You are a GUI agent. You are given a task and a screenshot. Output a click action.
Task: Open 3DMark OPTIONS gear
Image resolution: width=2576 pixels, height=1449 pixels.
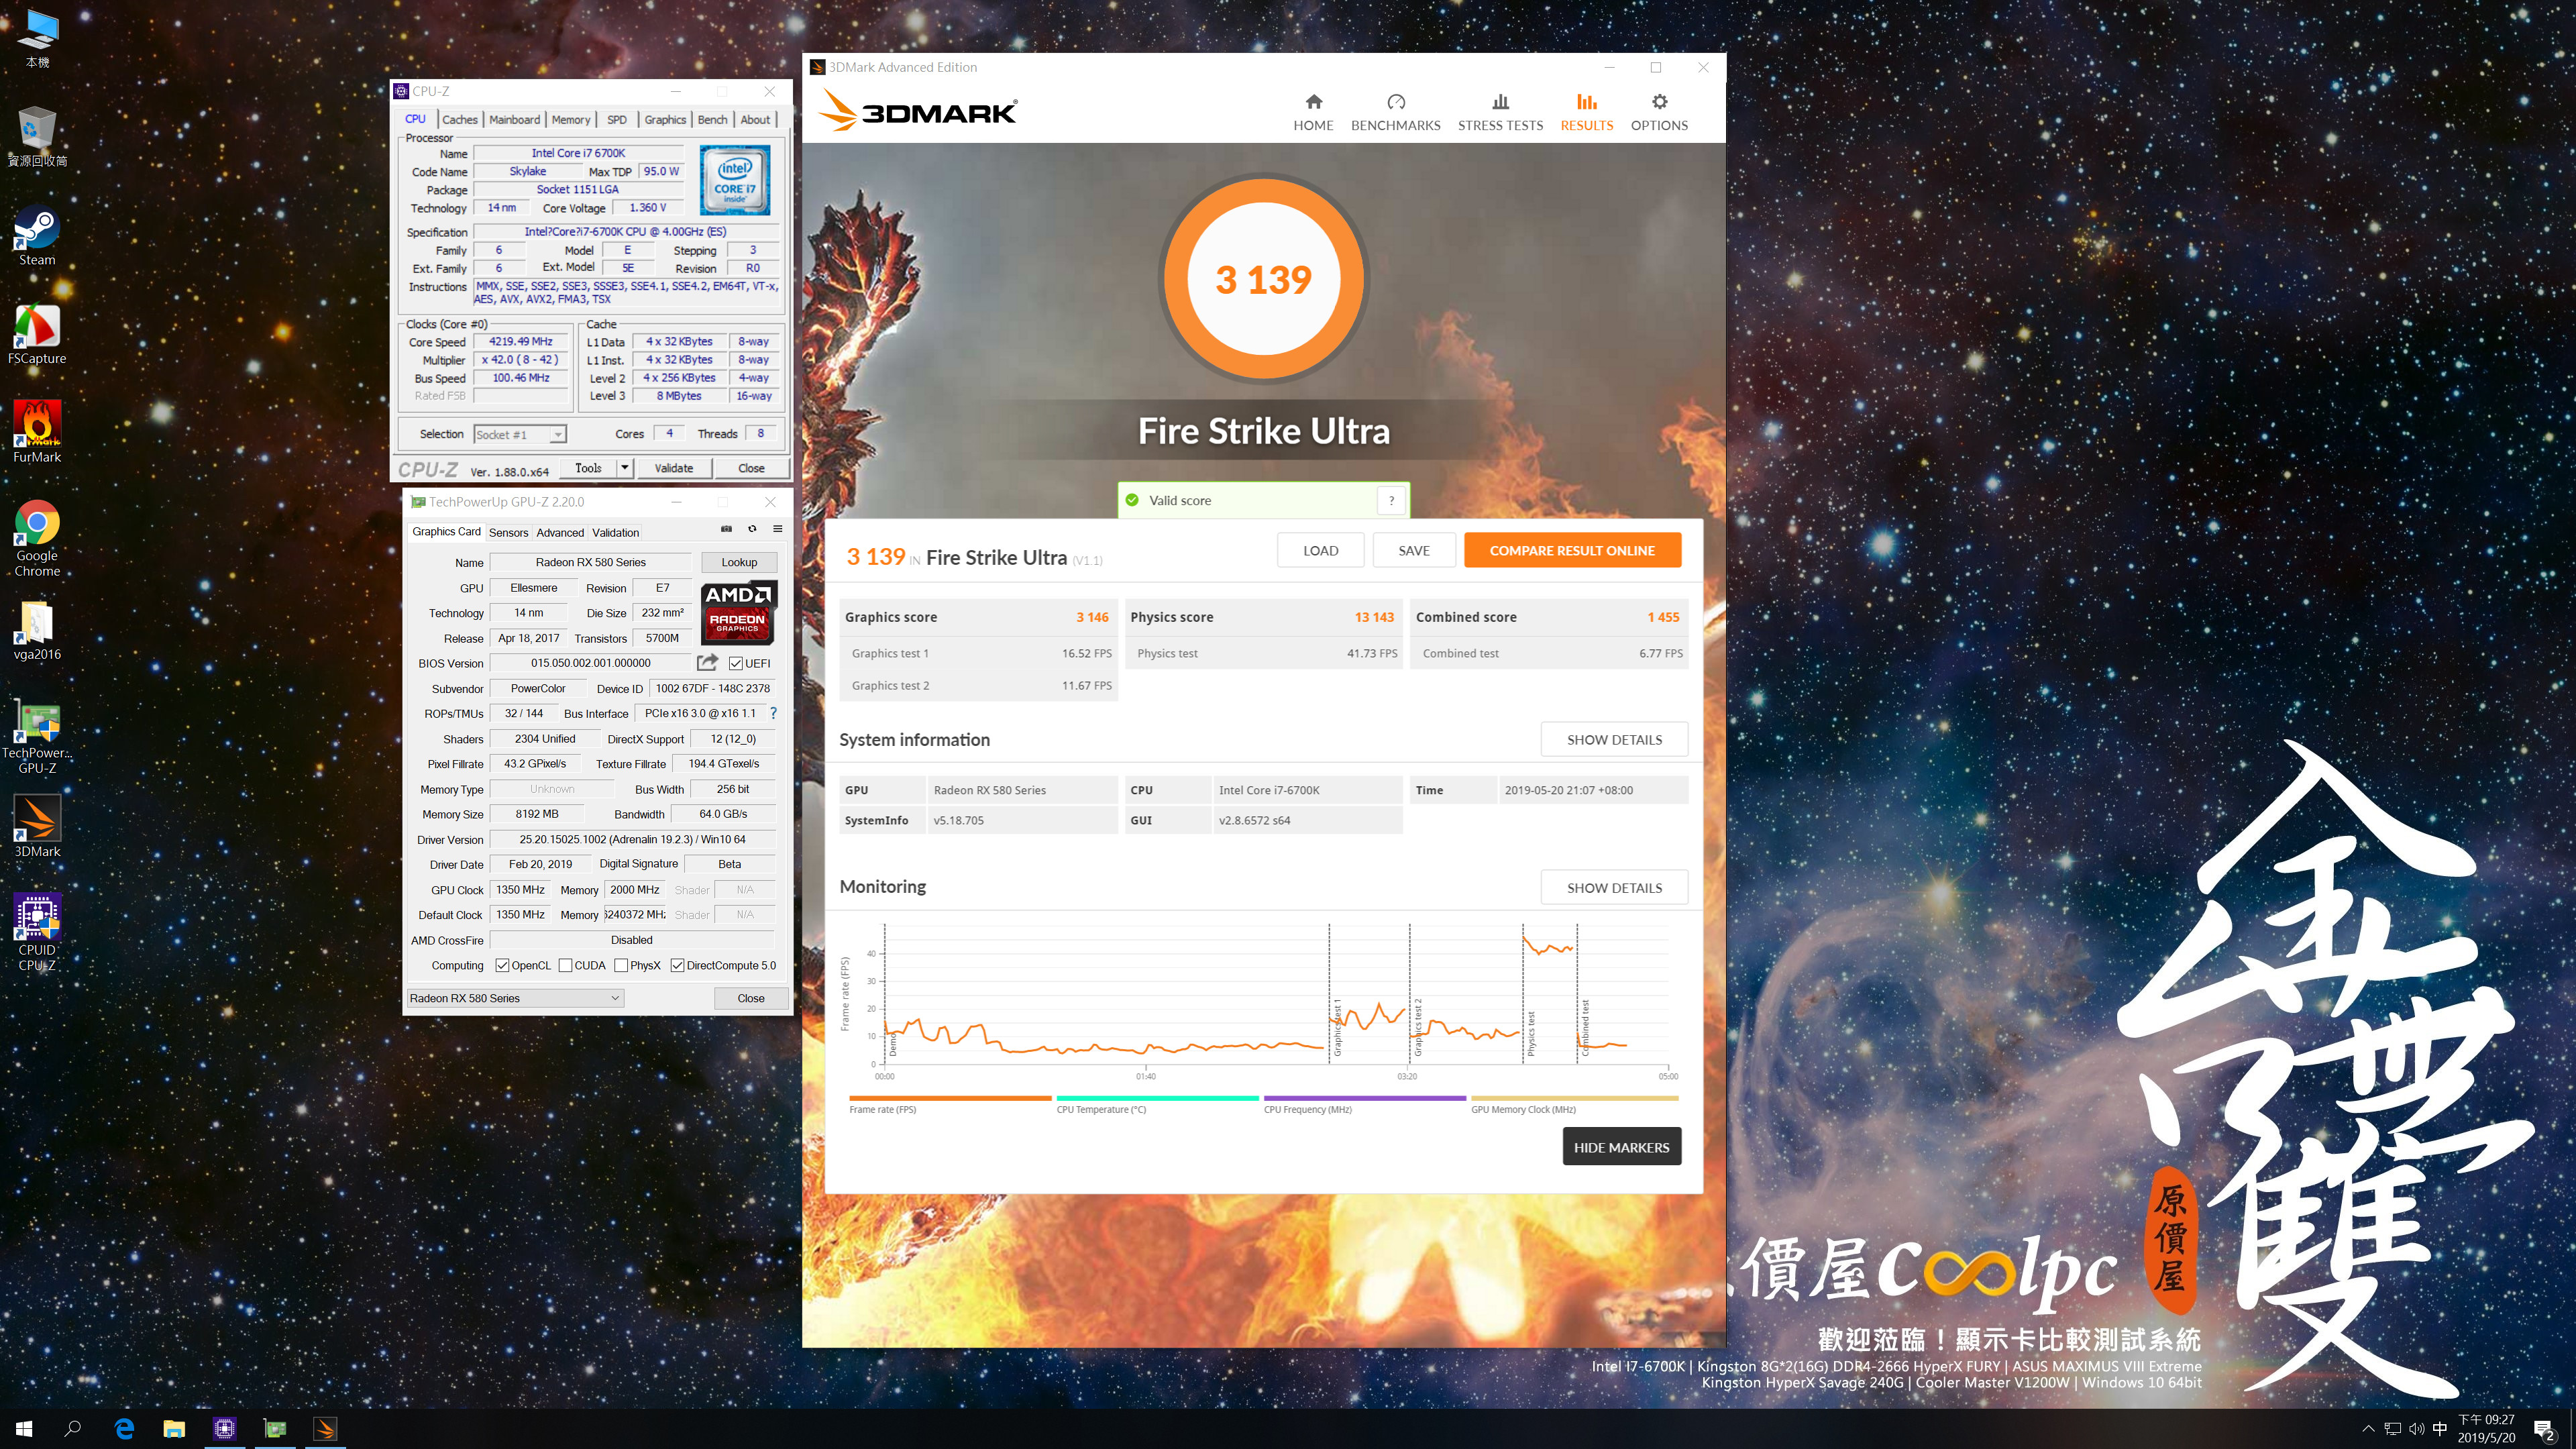[1659, 112]
